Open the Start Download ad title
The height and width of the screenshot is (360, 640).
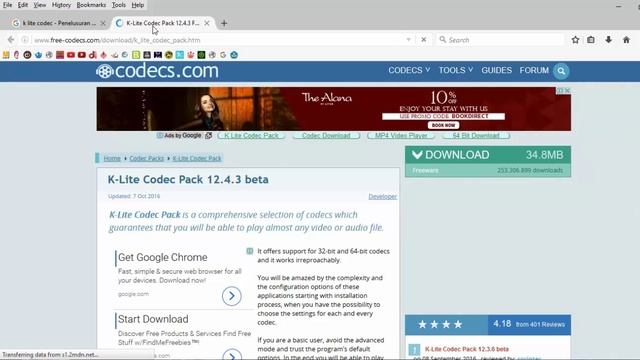tap(153, 319)
